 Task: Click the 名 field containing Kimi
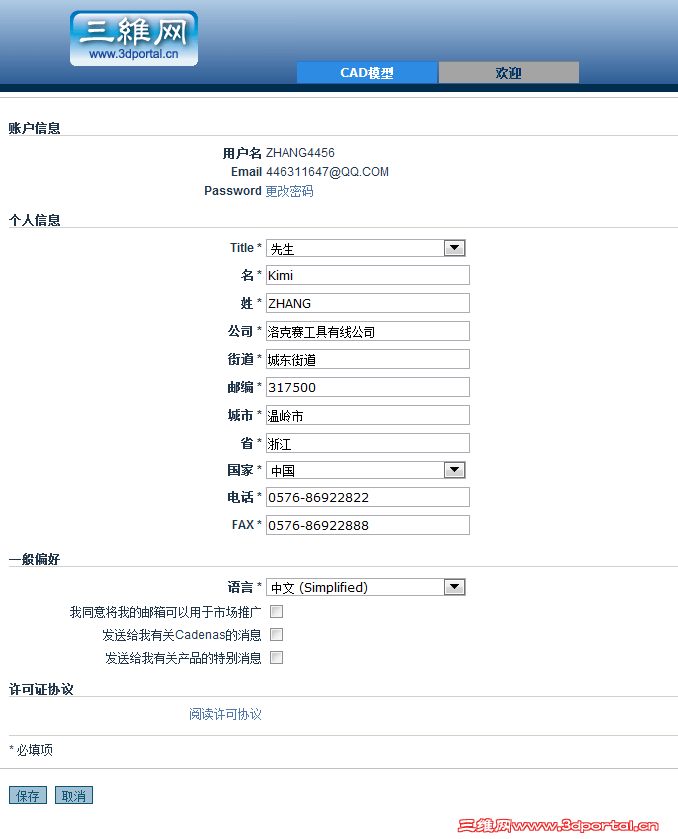(368, 275)
